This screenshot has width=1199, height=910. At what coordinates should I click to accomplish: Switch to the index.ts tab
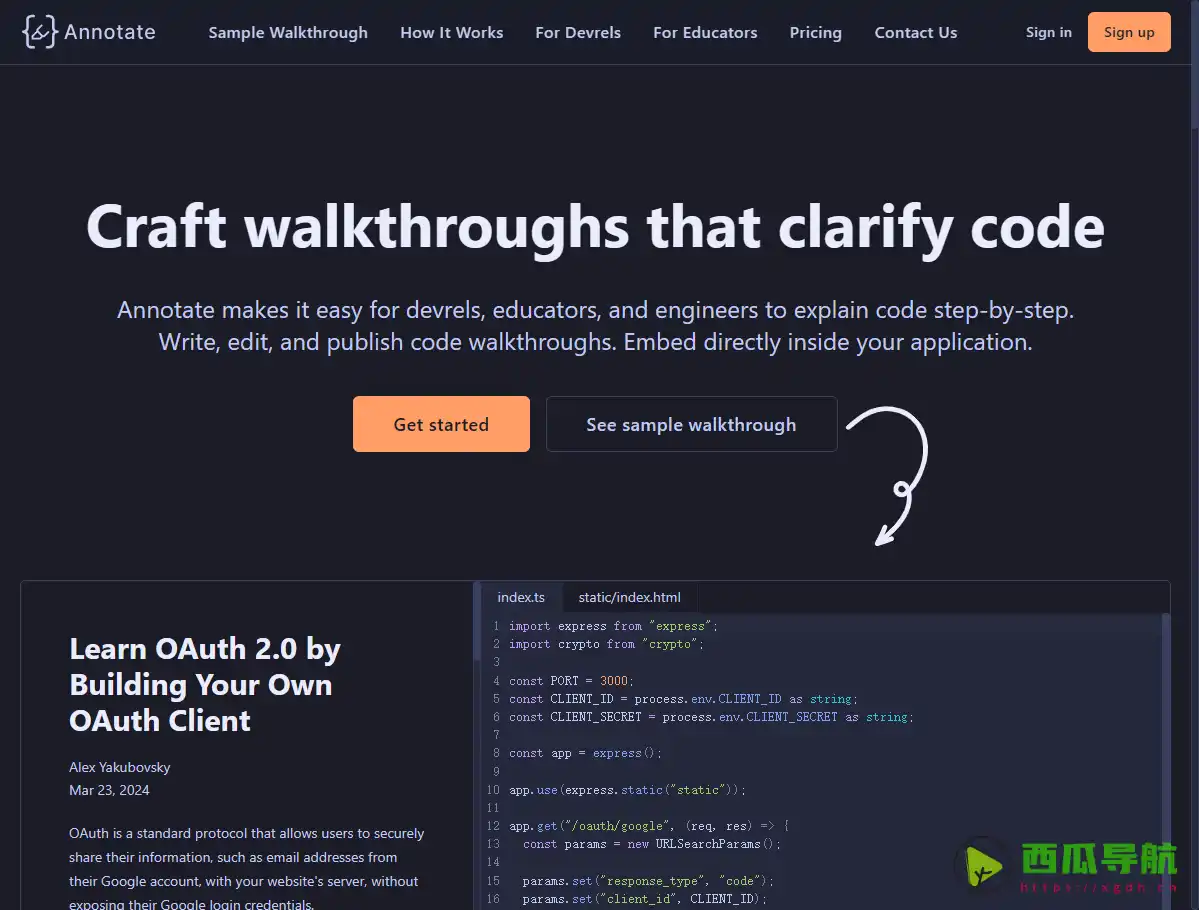(x=521, y=597)
